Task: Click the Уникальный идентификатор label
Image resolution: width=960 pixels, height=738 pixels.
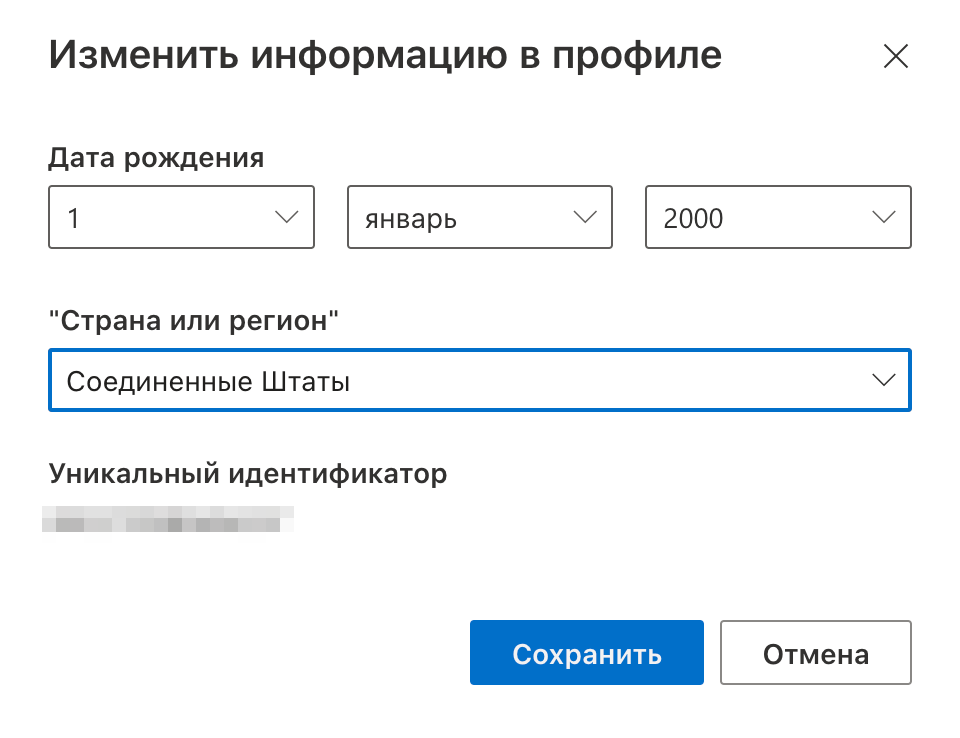Action: (247, 473)
